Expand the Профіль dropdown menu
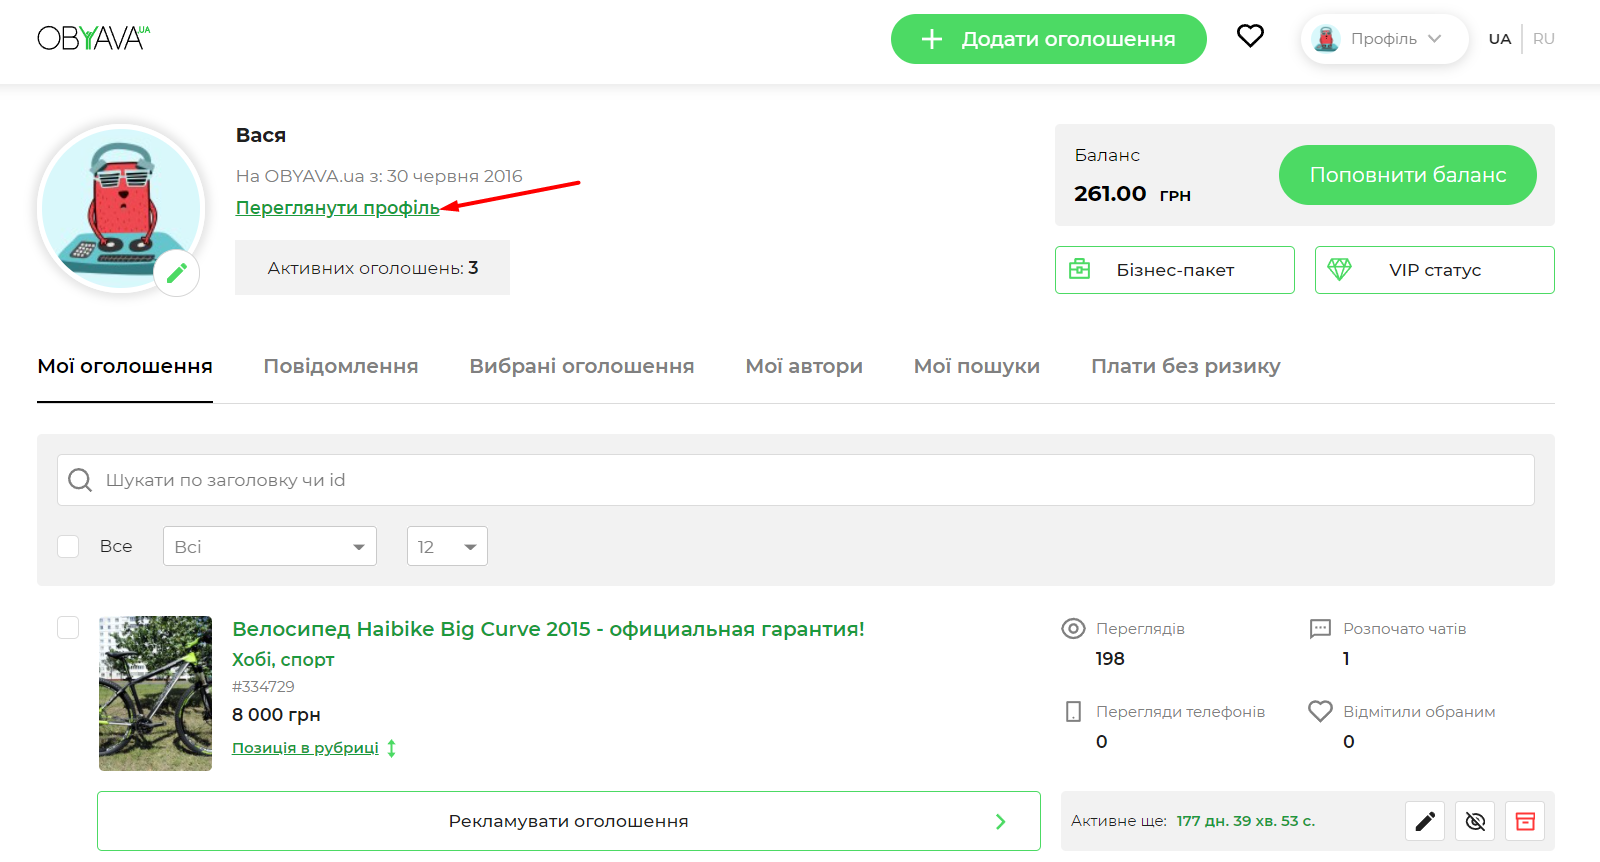The width and height of the screenshot is (1600, 862). click(1384, 39)
